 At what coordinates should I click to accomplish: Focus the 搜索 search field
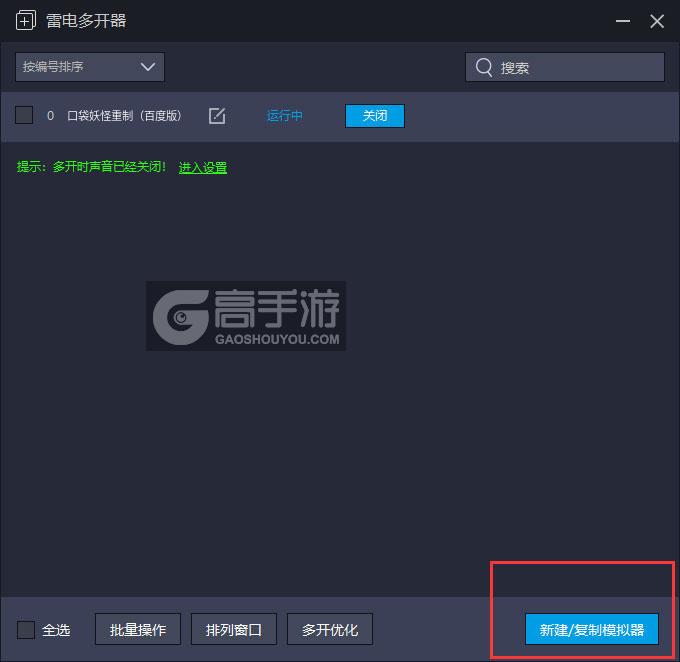click(x=565, y=67)
